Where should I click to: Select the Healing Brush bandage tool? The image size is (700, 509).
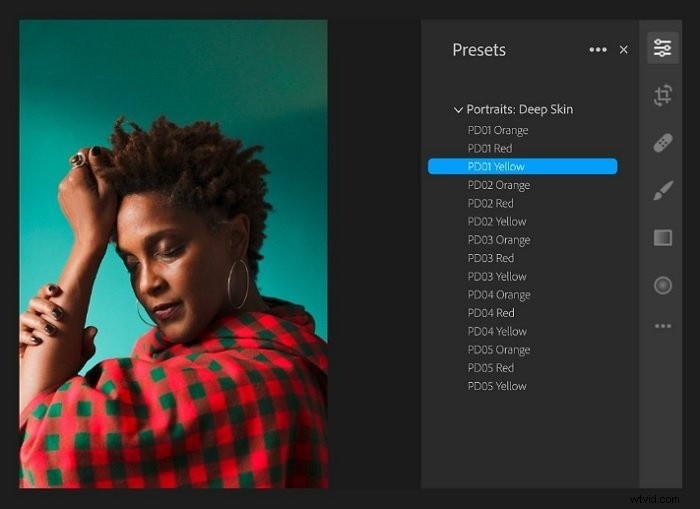[x=662, y=143]
